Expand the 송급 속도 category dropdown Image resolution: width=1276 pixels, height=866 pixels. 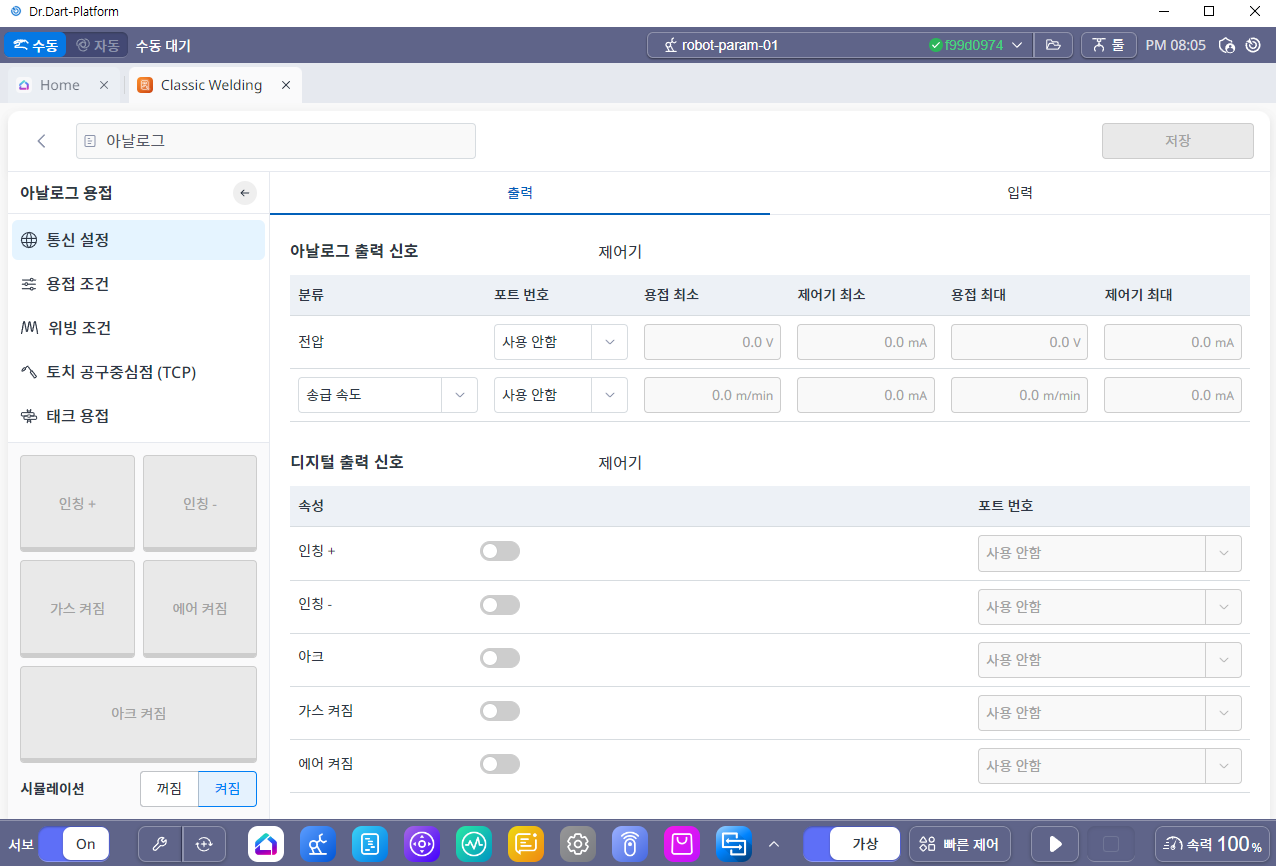pyautogui.click(x=385, y=395)
